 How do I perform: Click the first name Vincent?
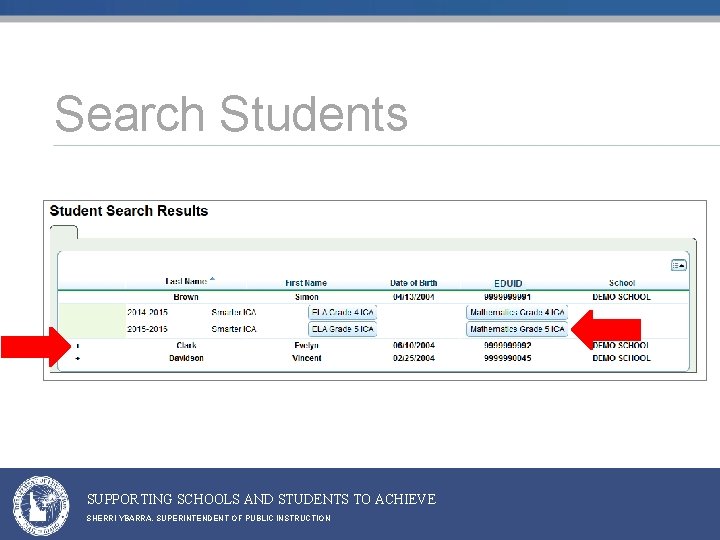point(307,358)
